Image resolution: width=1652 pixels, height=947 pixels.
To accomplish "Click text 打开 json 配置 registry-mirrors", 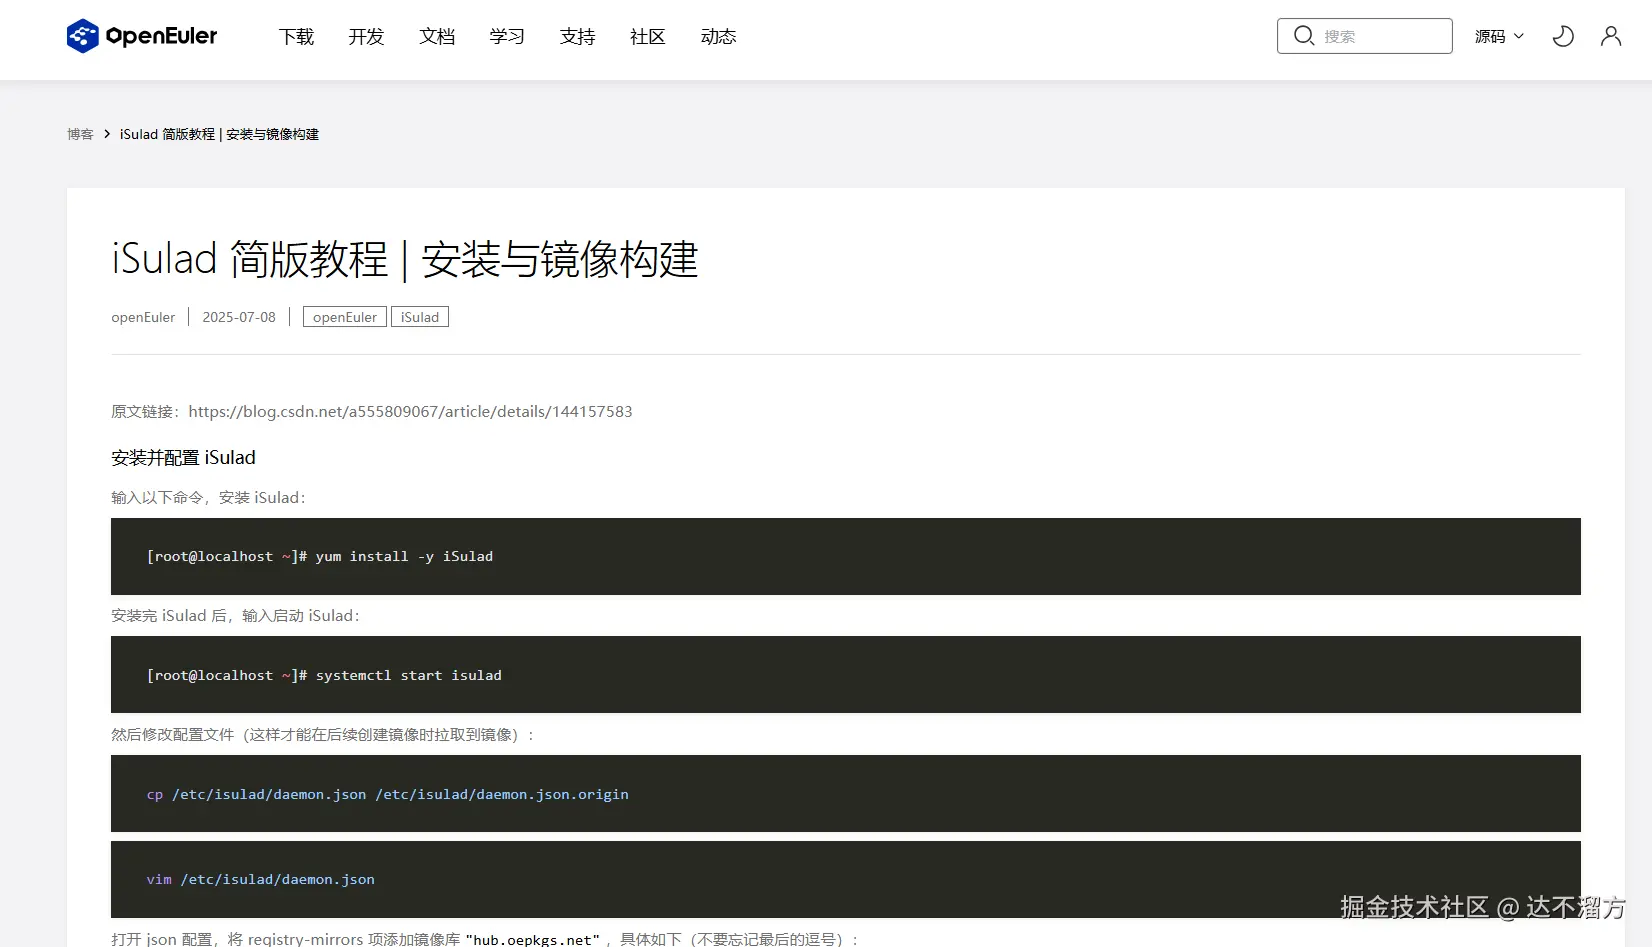I will (x=485, y=939).
